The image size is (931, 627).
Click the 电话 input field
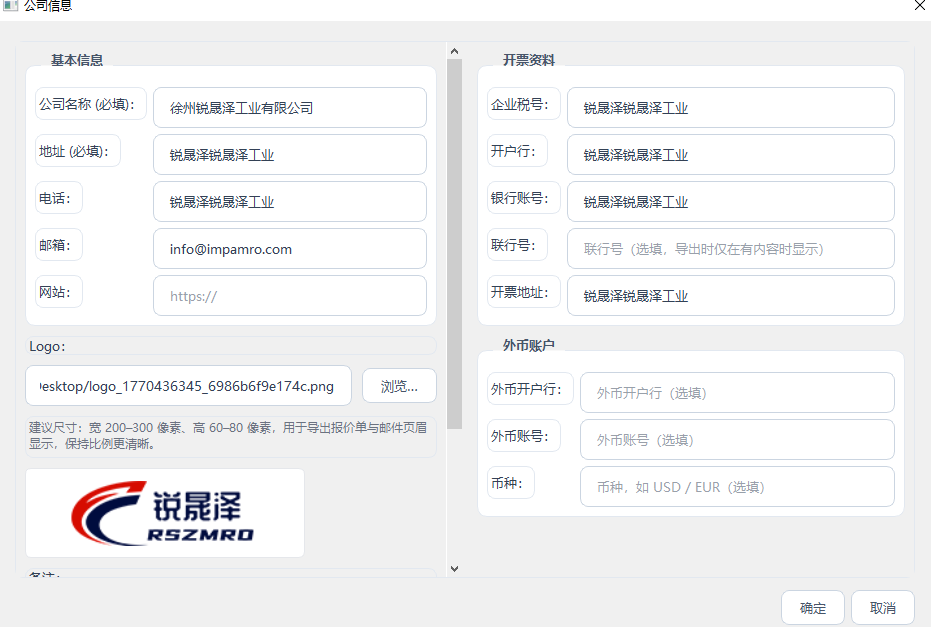[x=290, y=201]
